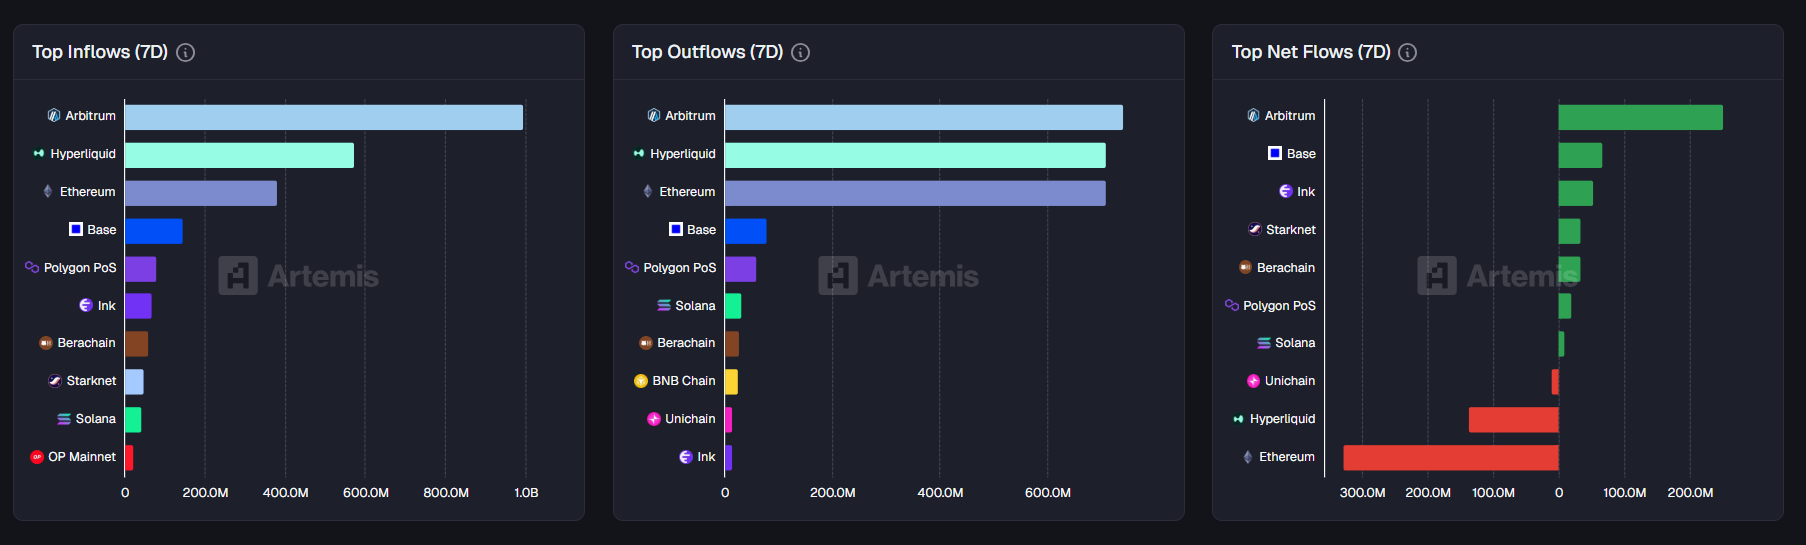
Task: Select the Unichain icon in Top Outflows
Action: (654, 419)
